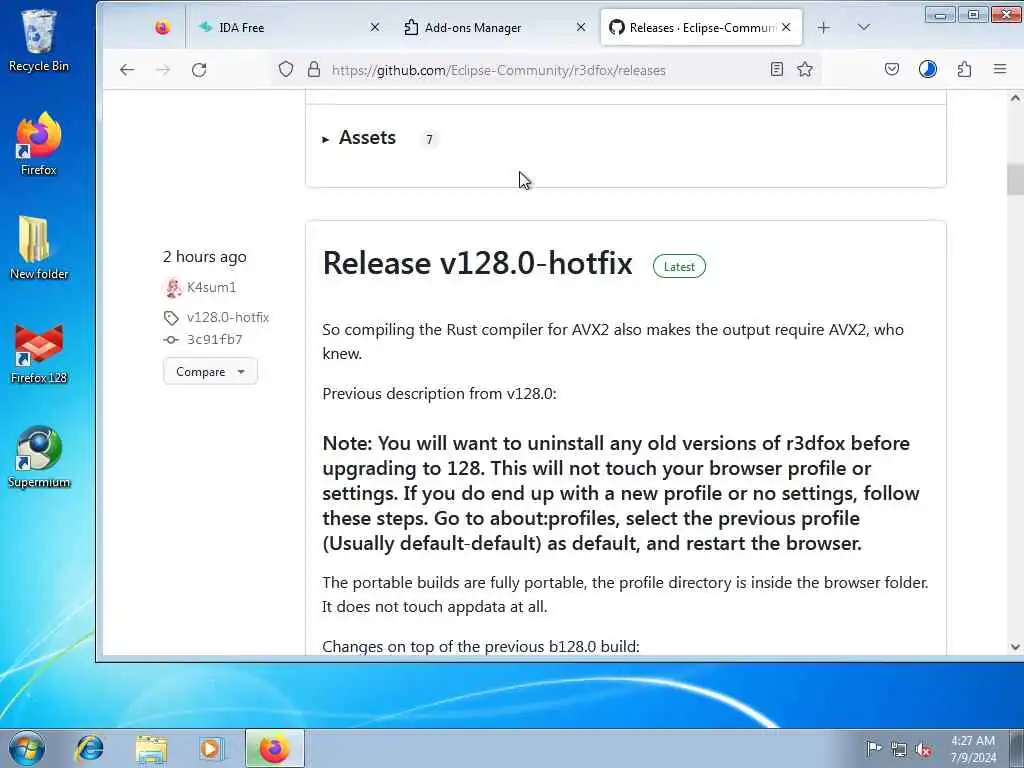1024x768 pixels.
Task: Go back to previous page
Action: point(127,70)
